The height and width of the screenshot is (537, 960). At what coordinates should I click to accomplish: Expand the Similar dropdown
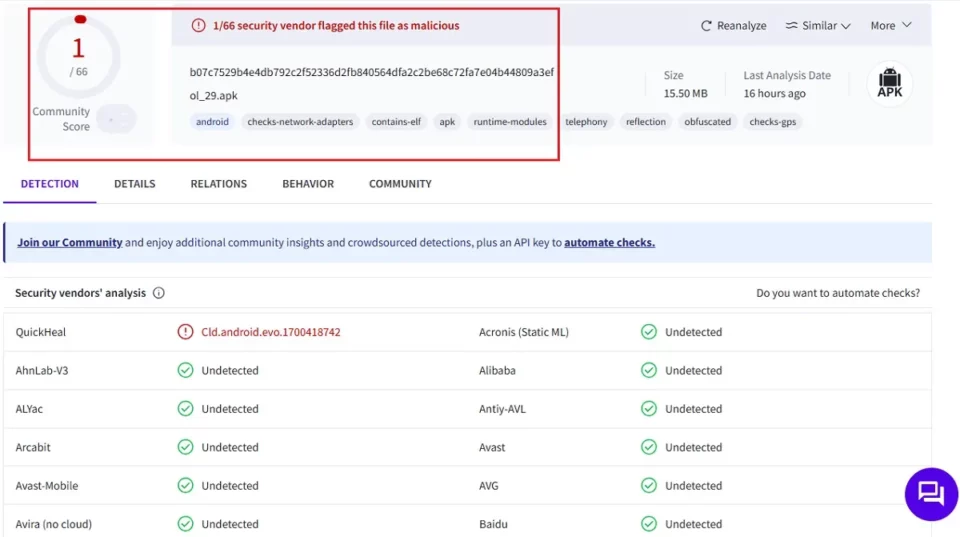click(x=819, y=26)
